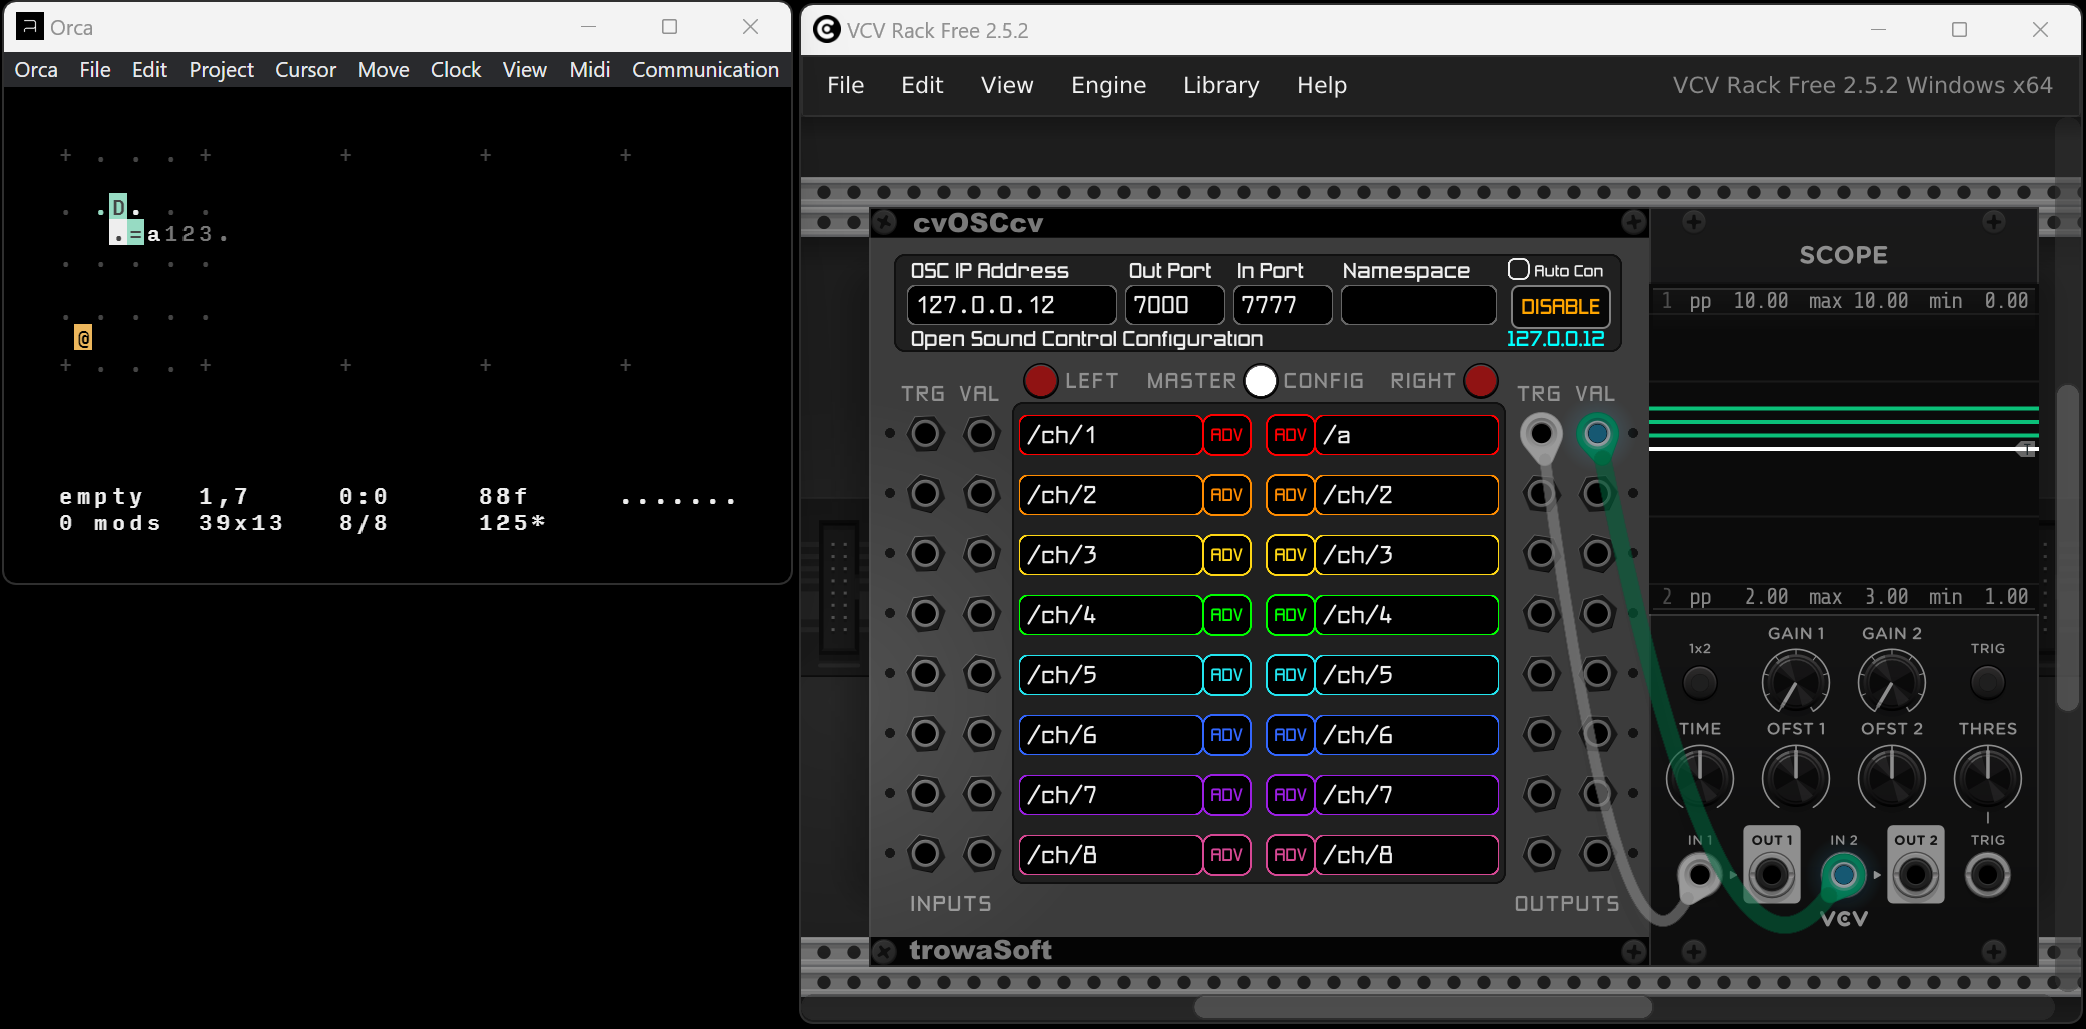Click the output TRG jack of /ch/3
Image resolution: width=2086 pixels, height=1029 pixels.
(1541, 554)
